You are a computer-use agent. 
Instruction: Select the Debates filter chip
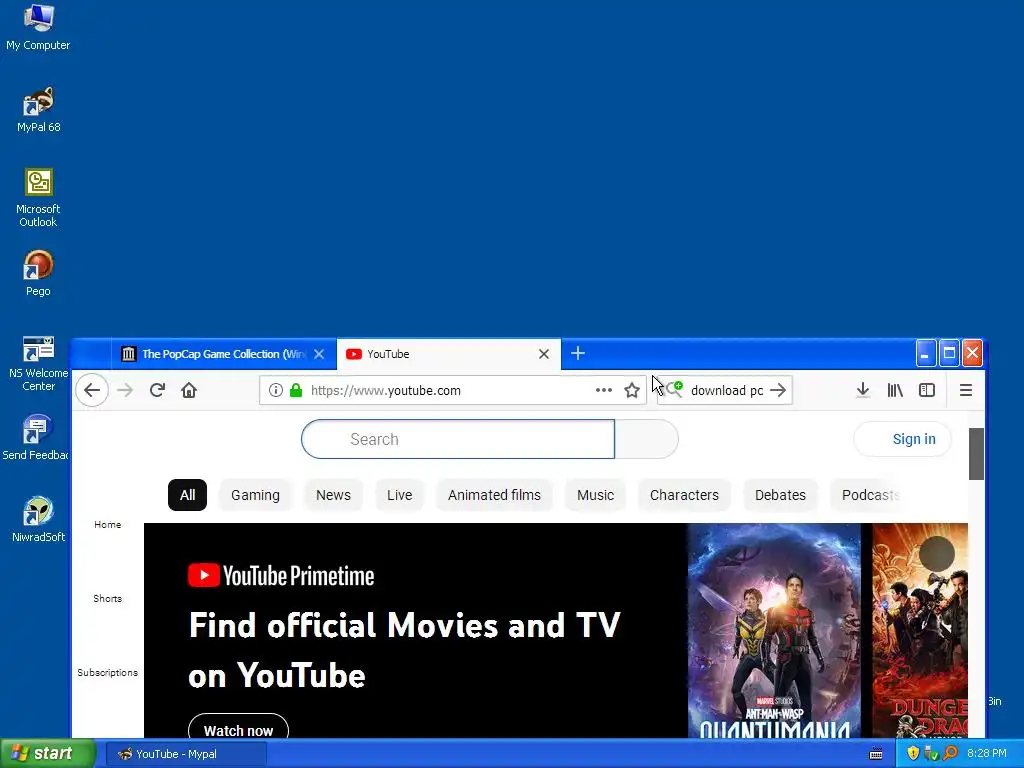coord(780,495)
